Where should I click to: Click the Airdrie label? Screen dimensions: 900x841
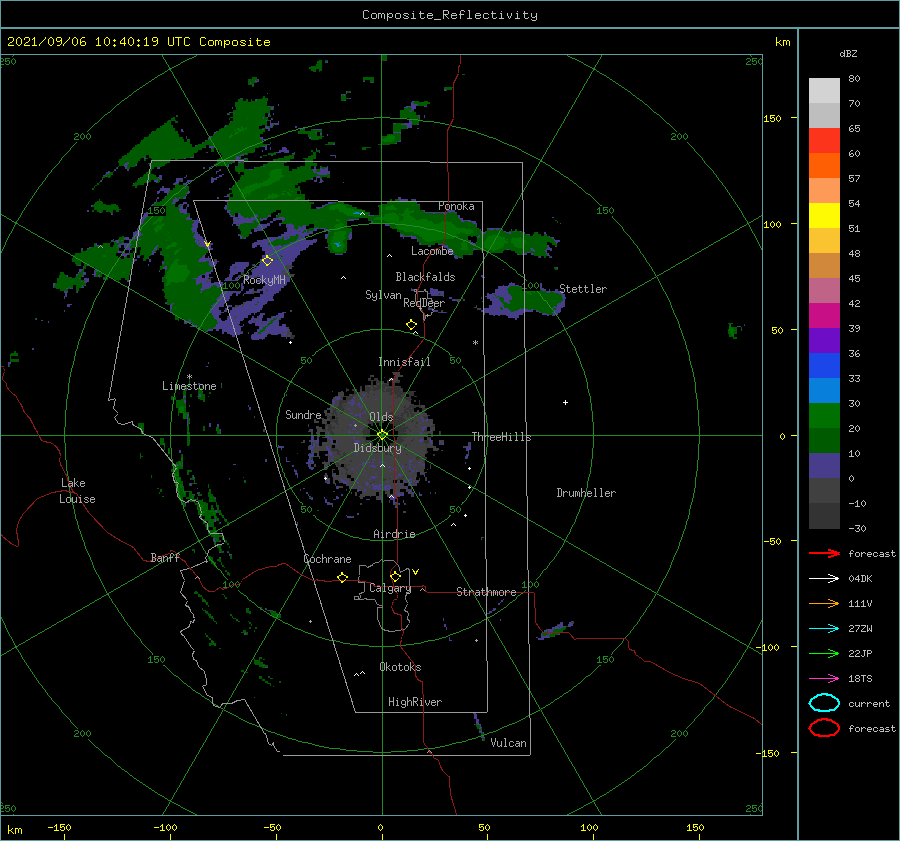coord(394,534)
